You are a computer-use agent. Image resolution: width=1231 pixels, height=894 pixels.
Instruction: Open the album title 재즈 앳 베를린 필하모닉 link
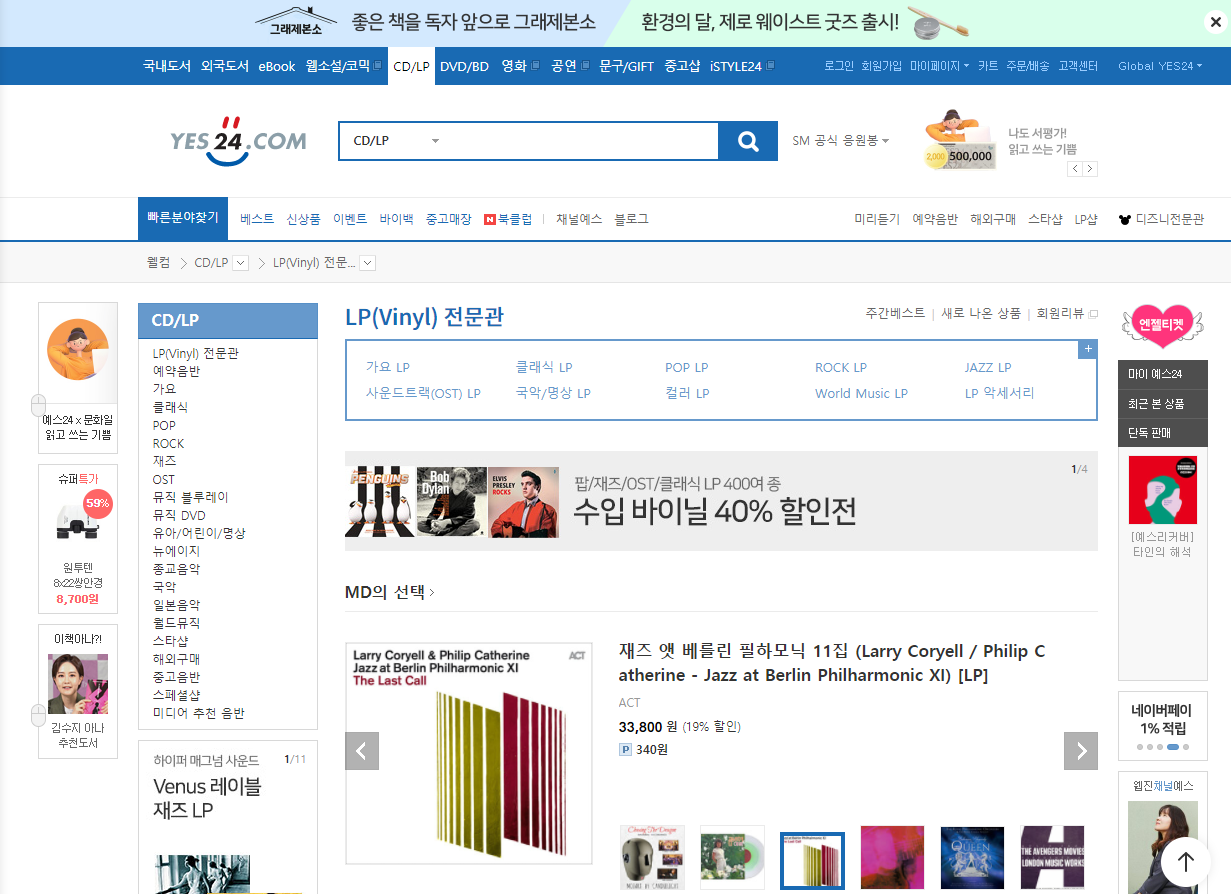click(x=832, y=663)
